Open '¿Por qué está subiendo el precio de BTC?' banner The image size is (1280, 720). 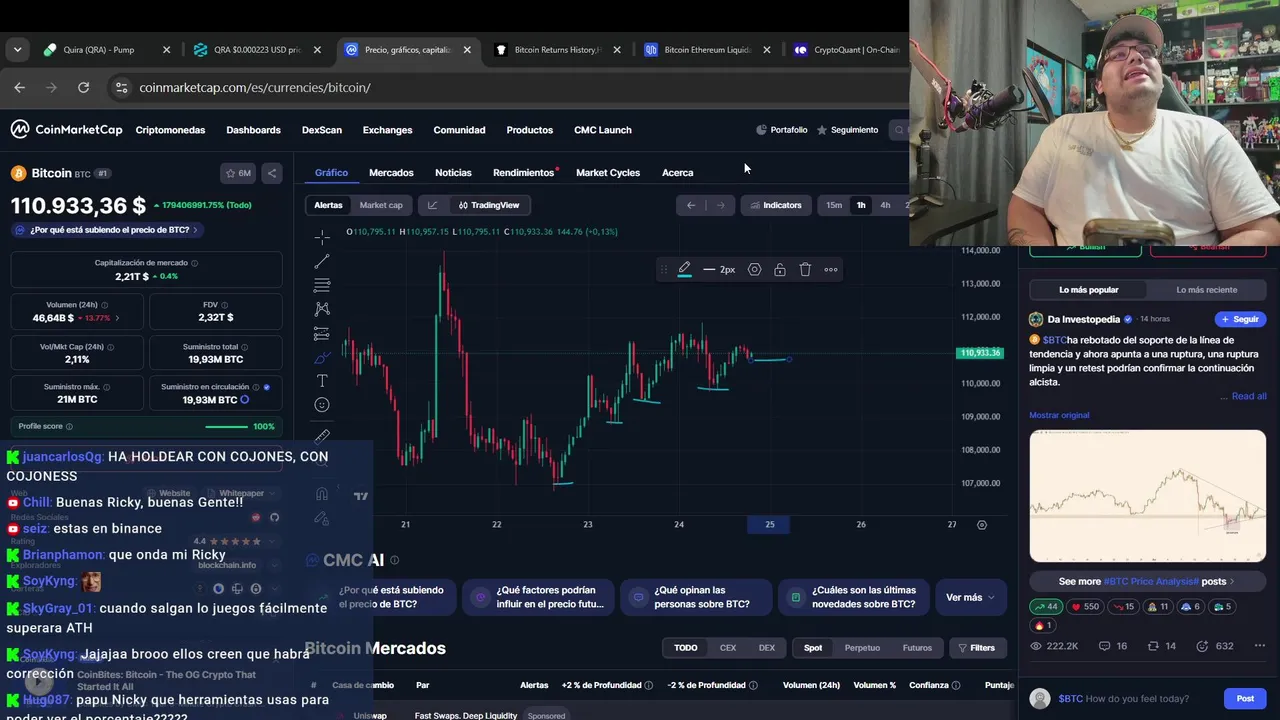click(x=108, y=230)
